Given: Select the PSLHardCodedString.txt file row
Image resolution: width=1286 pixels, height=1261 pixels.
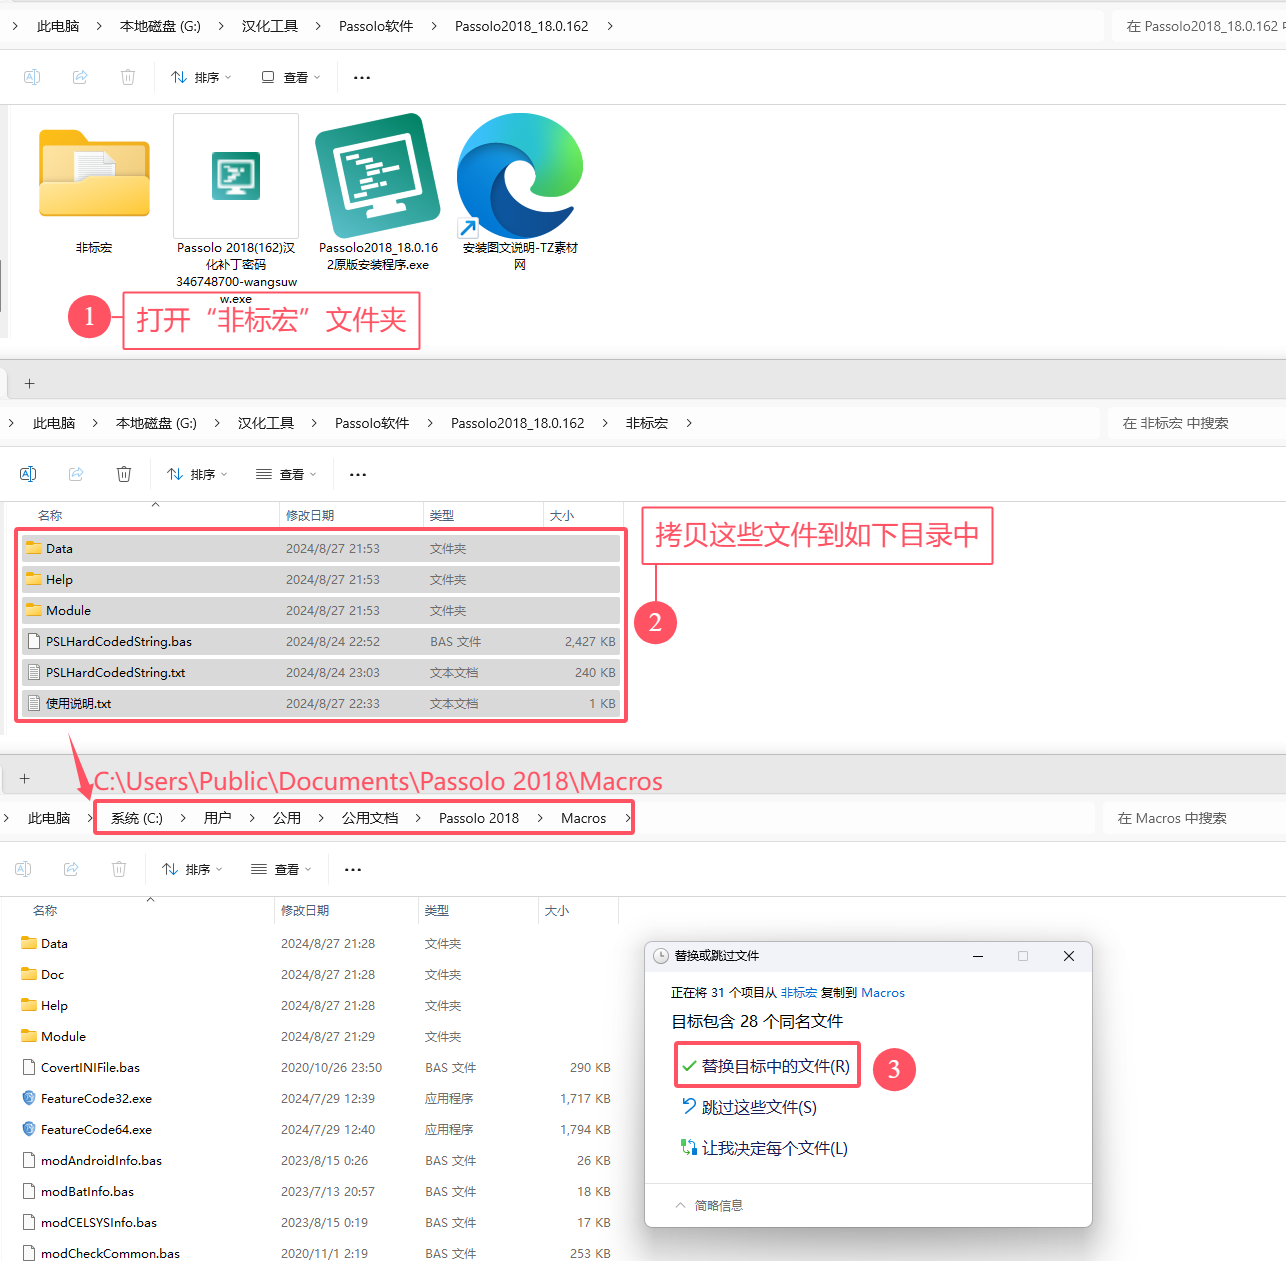Looking at the screenshot, I should (x=320, y=672).
